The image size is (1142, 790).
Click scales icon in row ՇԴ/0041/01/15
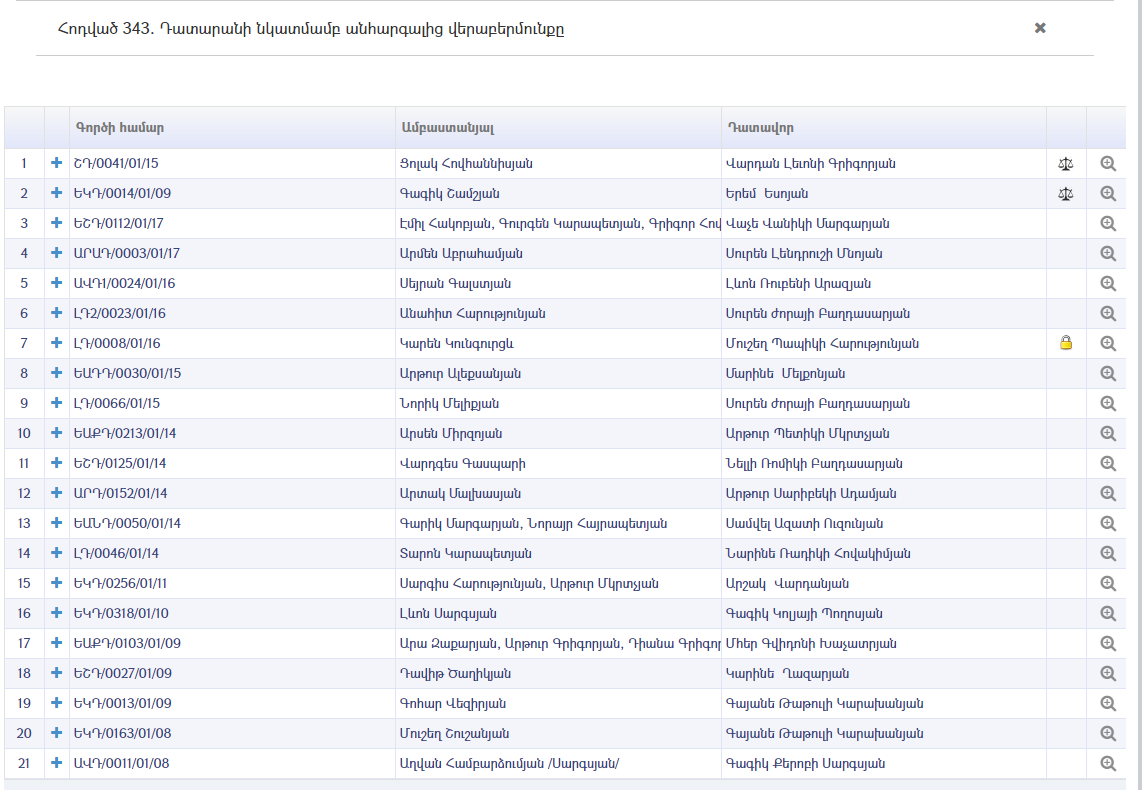point(1066,164)
